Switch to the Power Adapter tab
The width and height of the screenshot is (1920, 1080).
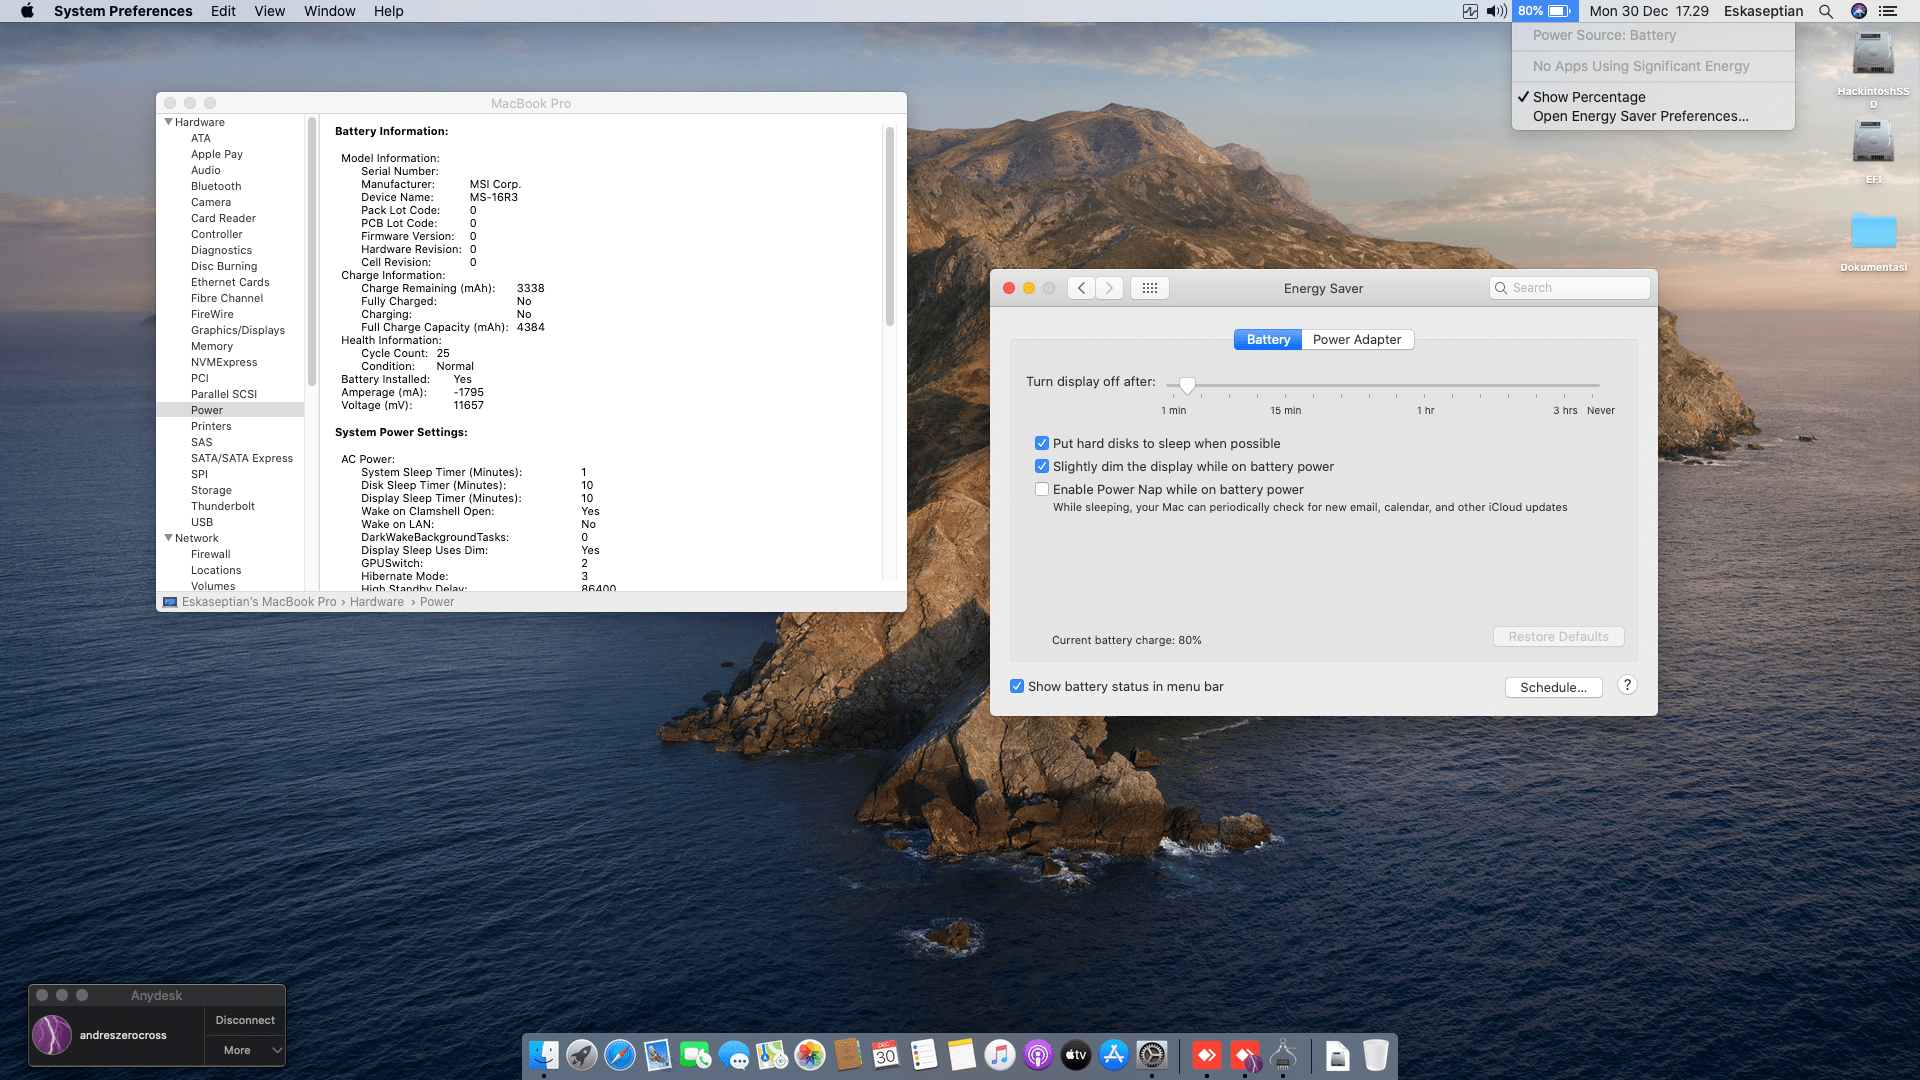click(x=1356, y=339)
